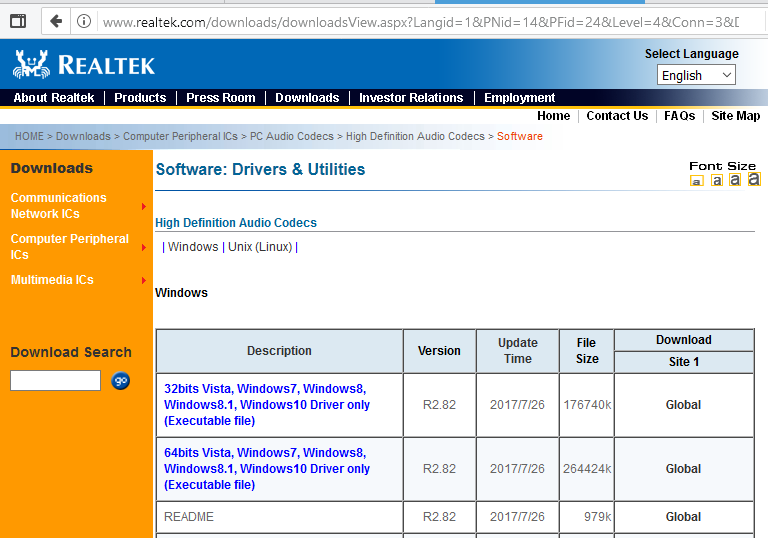Open the FAQs link
The width and height of the screenshot is (768, 538).
pyautogui.click(x=679, y=116)
